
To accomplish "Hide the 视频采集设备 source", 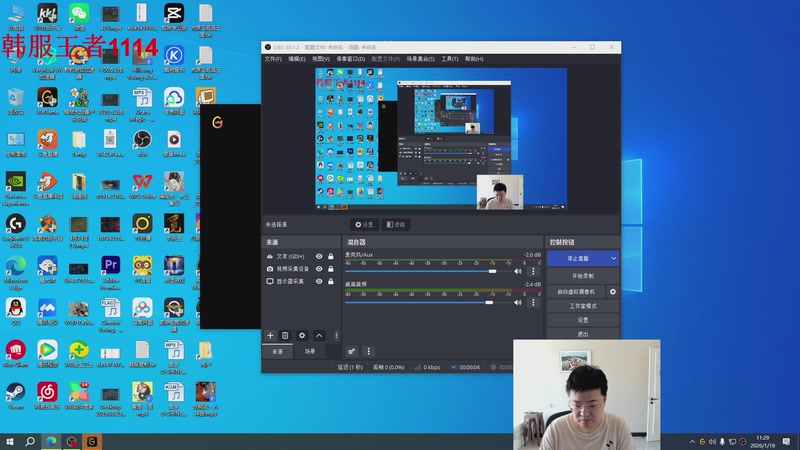I will pos(319,268).
